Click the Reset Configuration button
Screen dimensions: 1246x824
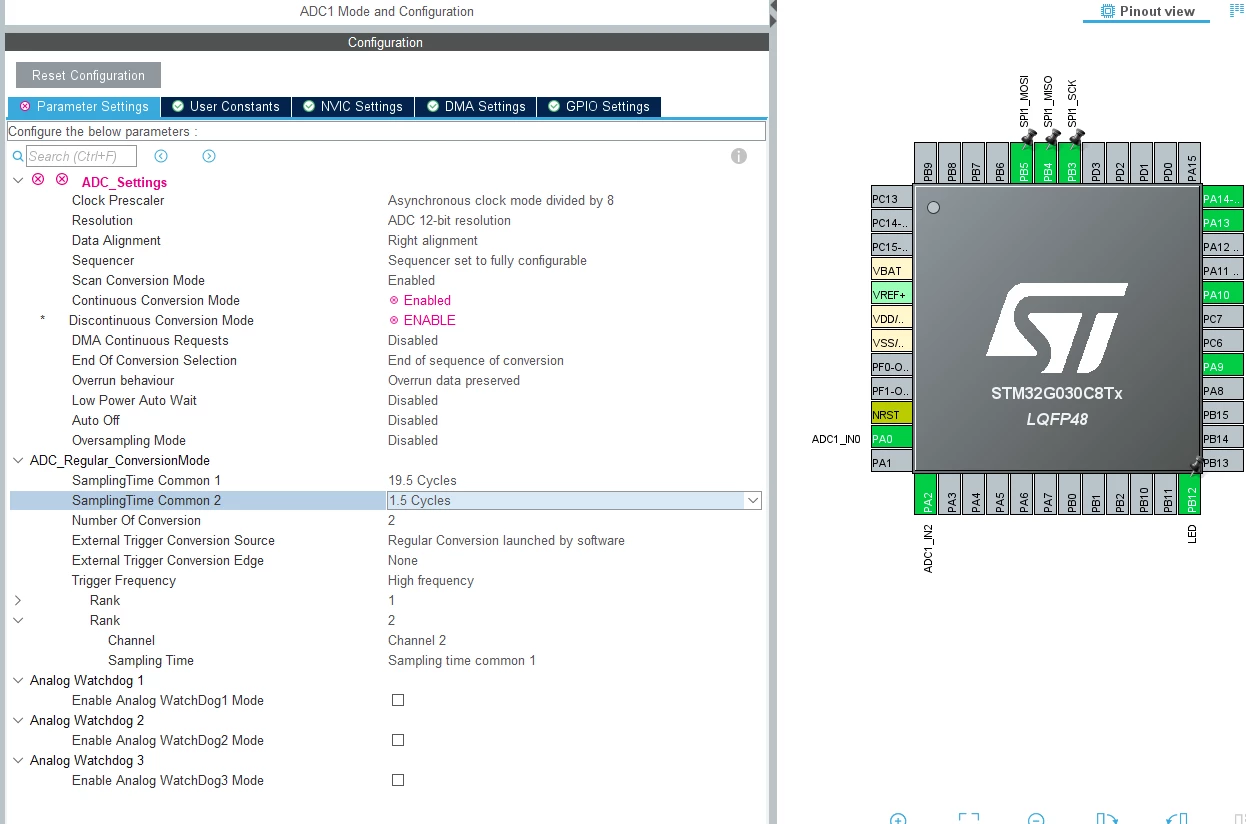point(88,75)
